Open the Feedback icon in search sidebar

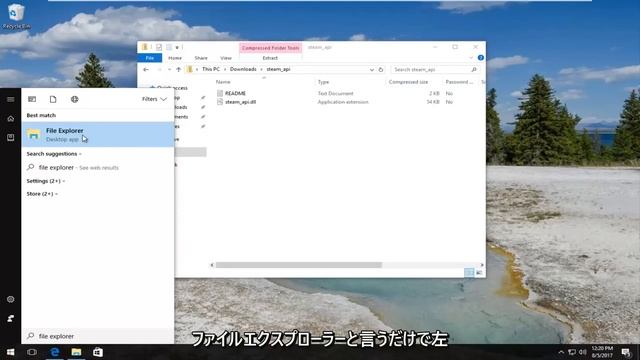(x=11, y=318)
